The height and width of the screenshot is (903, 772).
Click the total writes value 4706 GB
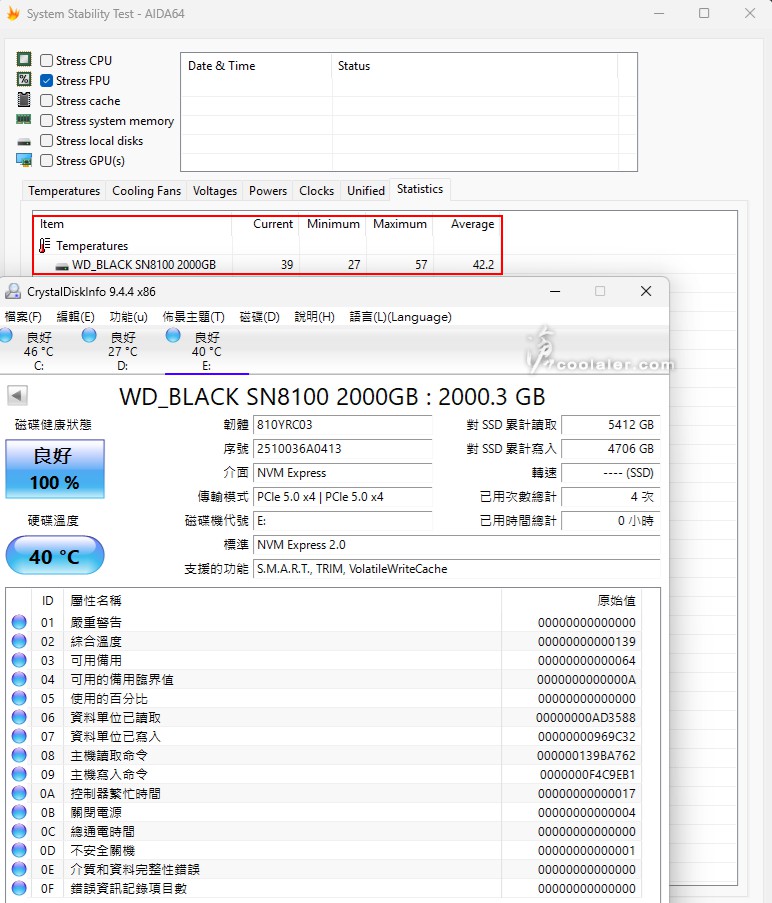coord(610,449)
